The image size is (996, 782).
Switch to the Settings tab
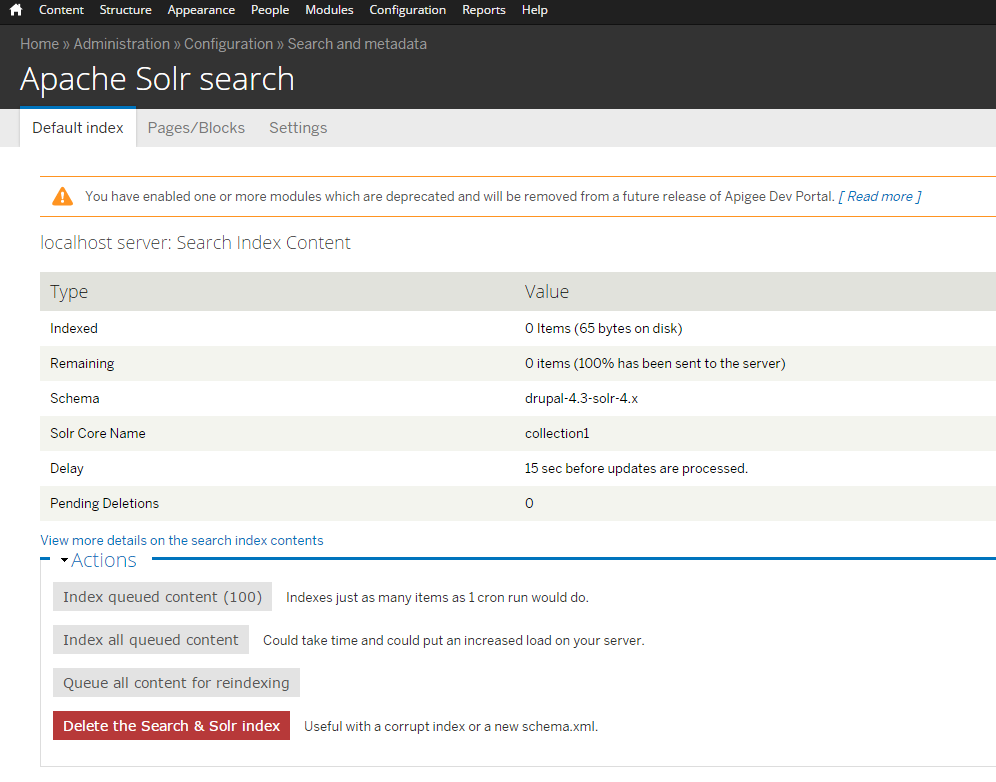(298, 128)
